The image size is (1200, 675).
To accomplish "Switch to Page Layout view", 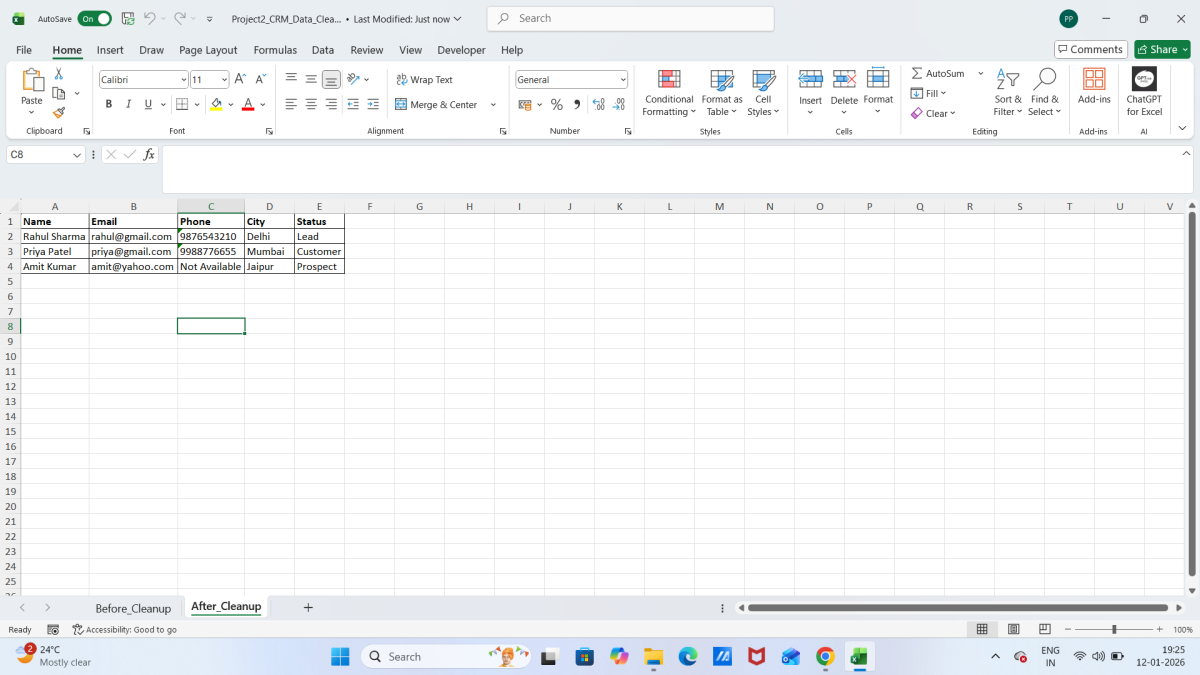I will point(1014,629).
